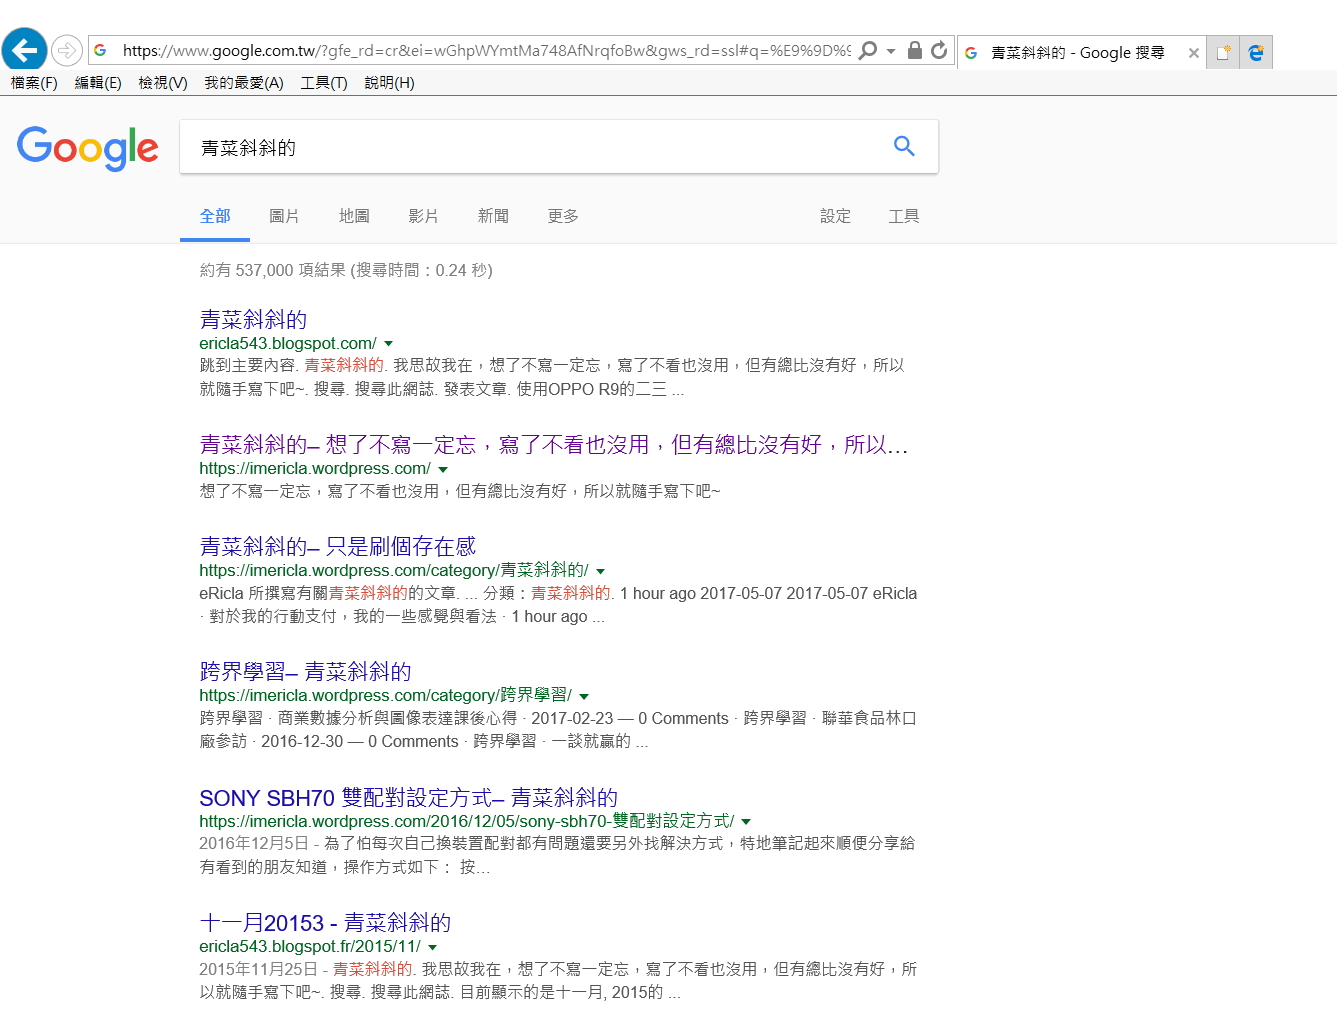This screenshot has width=1337, height=1017.
Task: Open result SONY SBH70 雙配對設定方式
Action: [x=408, y=797]
